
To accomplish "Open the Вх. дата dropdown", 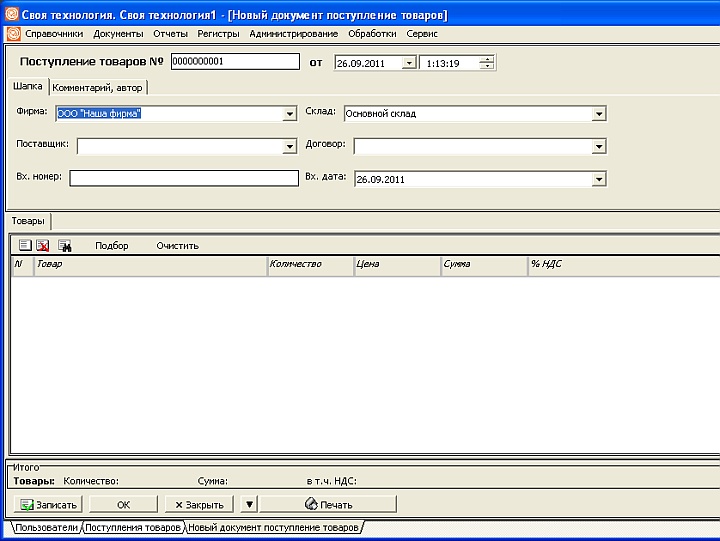I will (x=599, y=180).
